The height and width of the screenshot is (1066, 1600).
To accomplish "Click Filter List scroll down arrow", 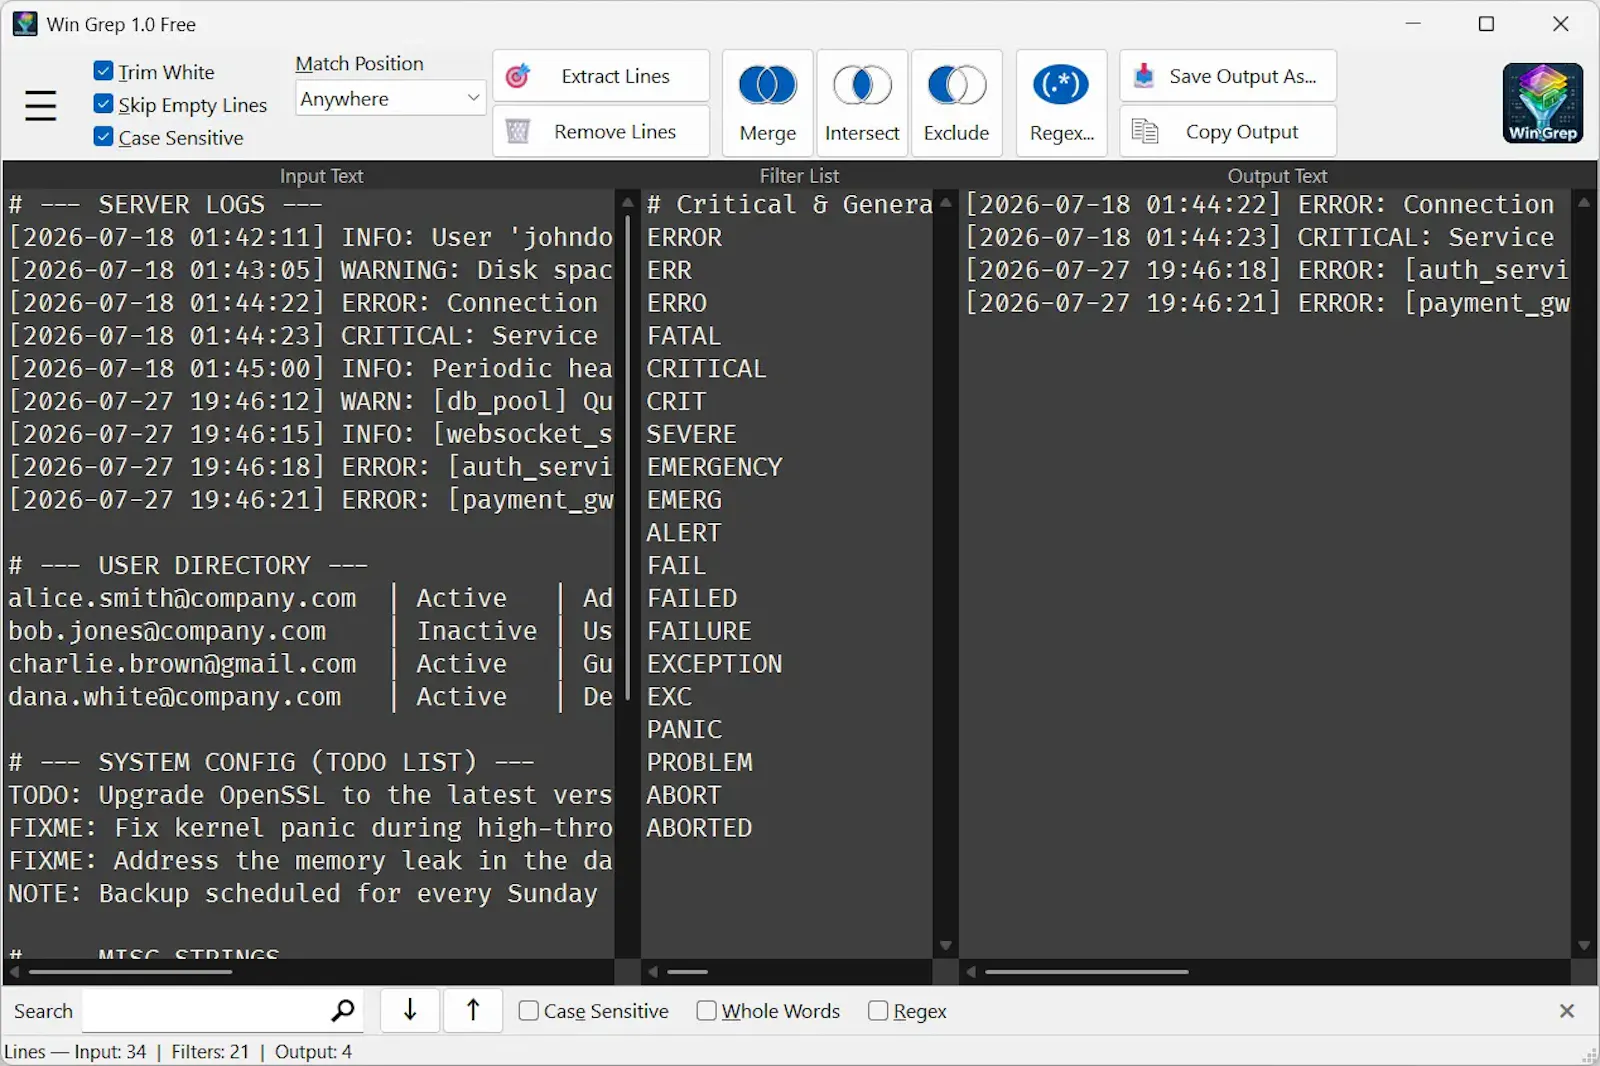I will [945, 946].
